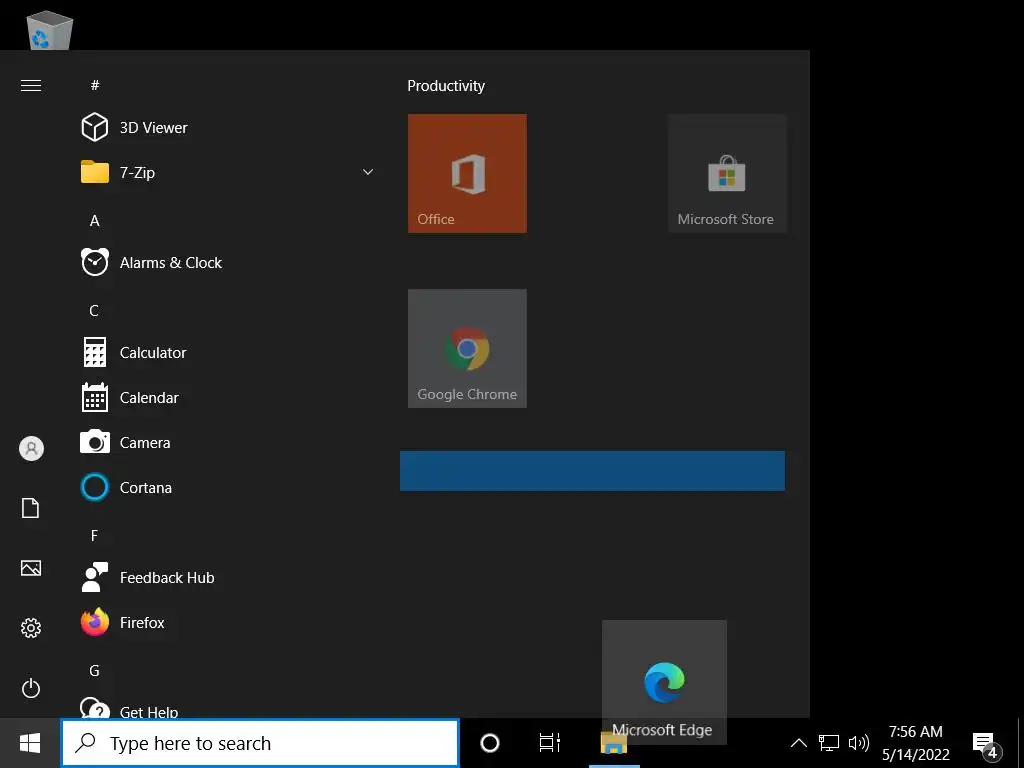This screenshot has width=1024, height=768.
Task: Focus the Type here to search box
Action: (x=260, y=743)
